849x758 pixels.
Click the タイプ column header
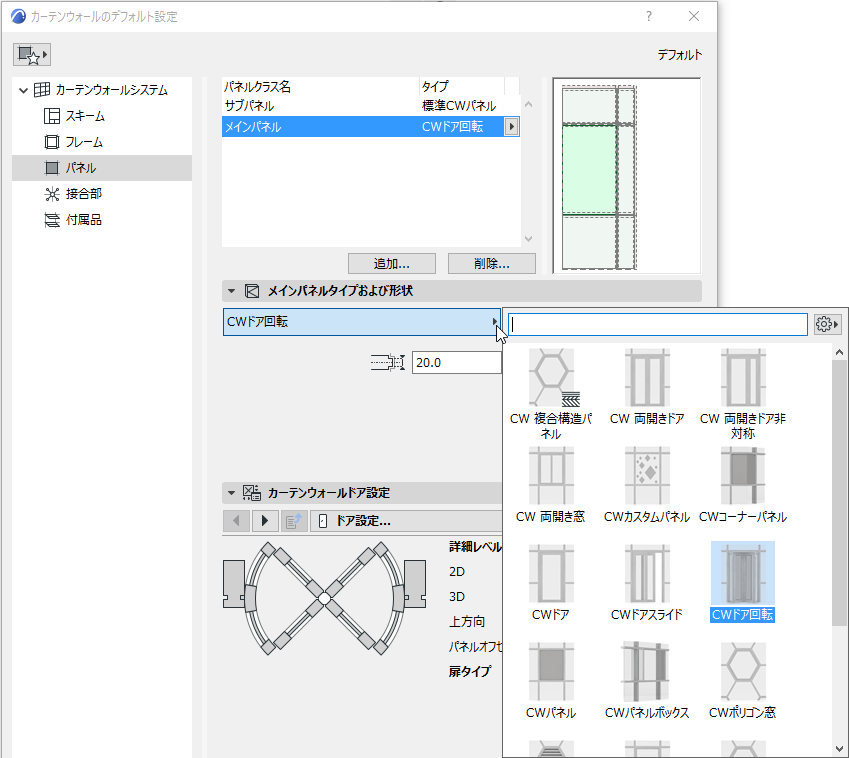pyautogui.click(x=461, y=87)
